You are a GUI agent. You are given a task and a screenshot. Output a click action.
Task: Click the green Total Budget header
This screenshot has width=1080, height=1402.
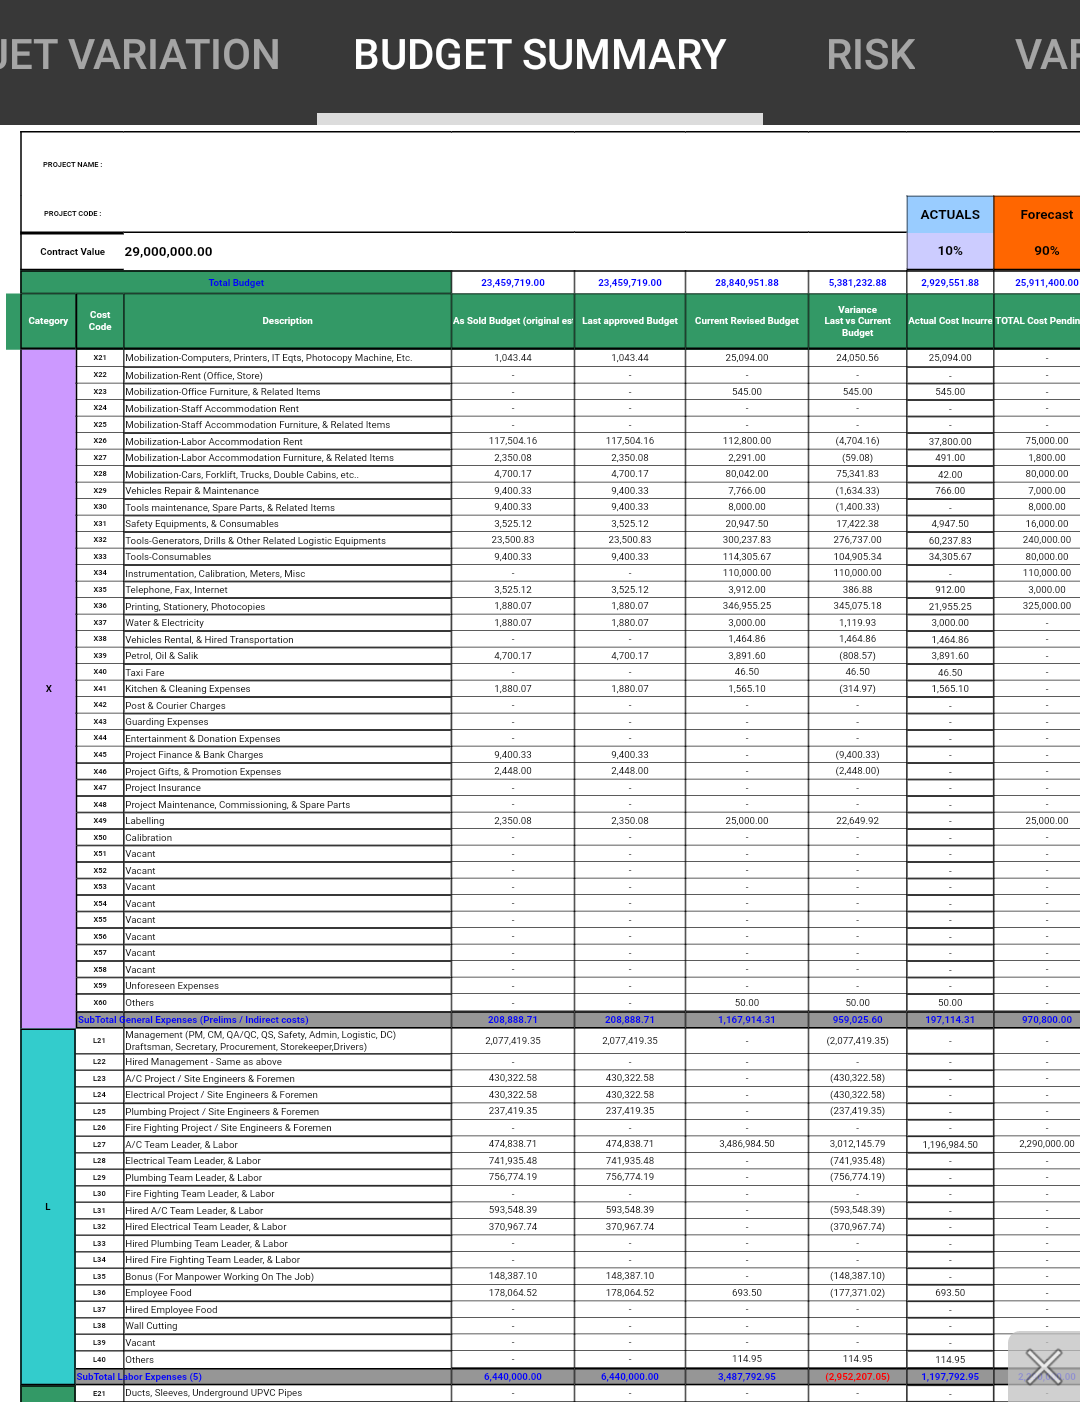[x=236, y=283]
